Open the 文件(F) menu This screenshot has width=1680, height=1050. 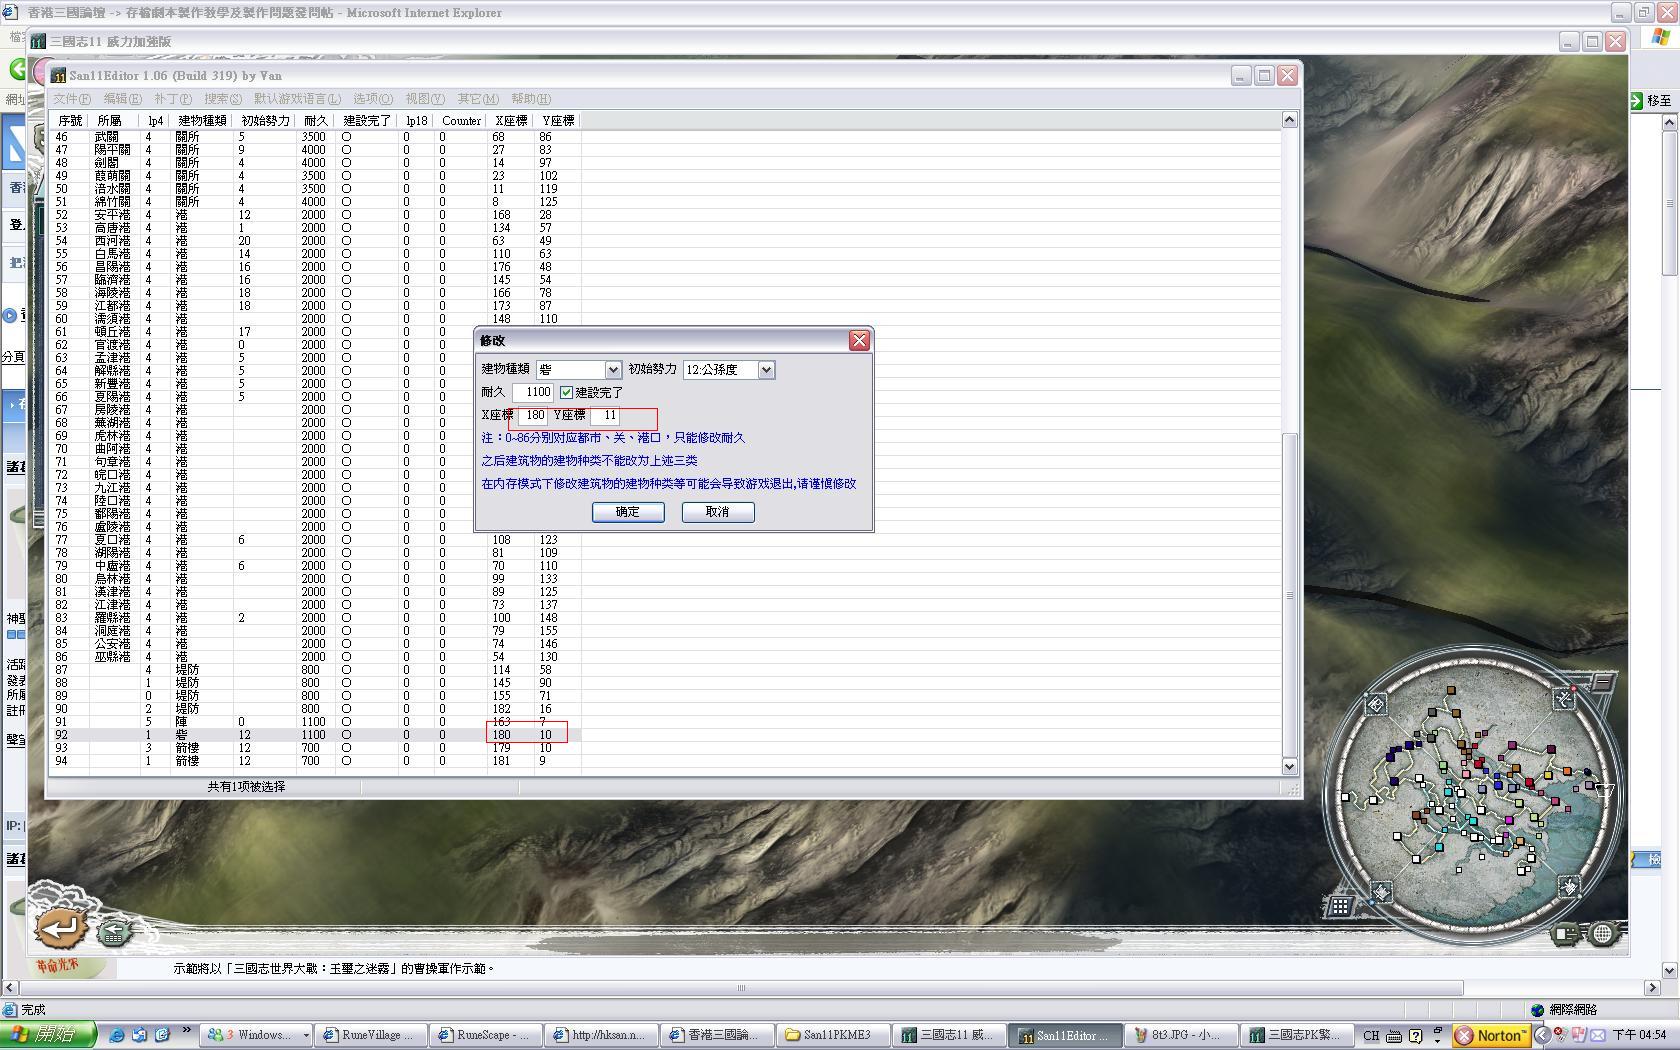[x=71, y=99]
